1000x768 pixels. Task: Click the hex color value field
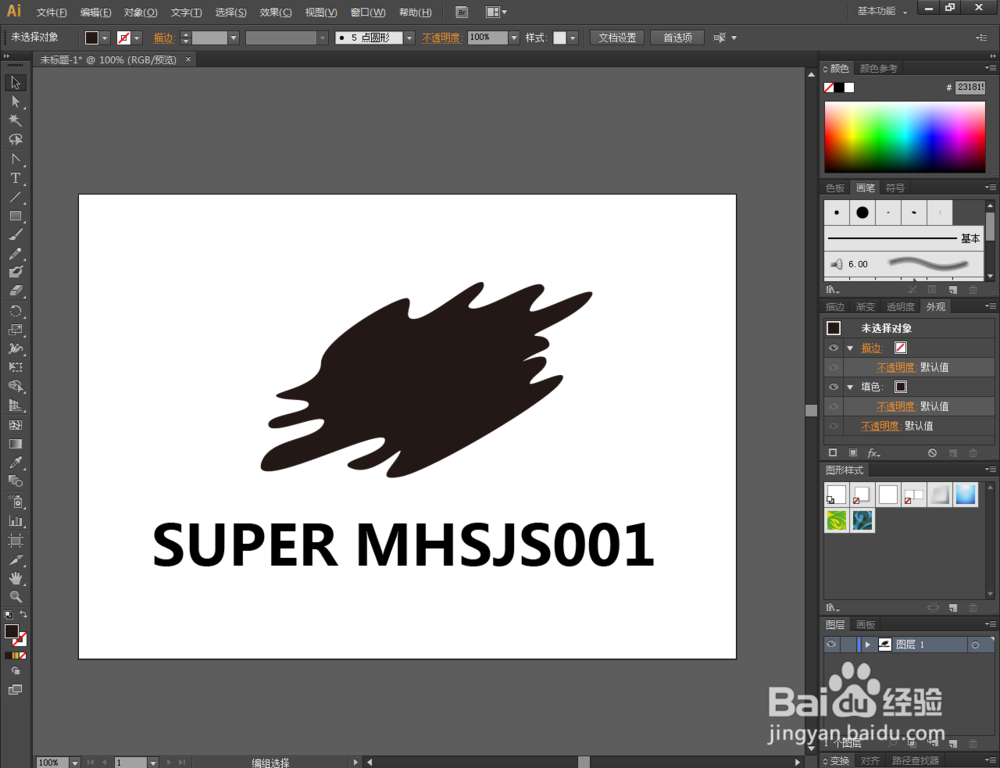coord(970,87)
